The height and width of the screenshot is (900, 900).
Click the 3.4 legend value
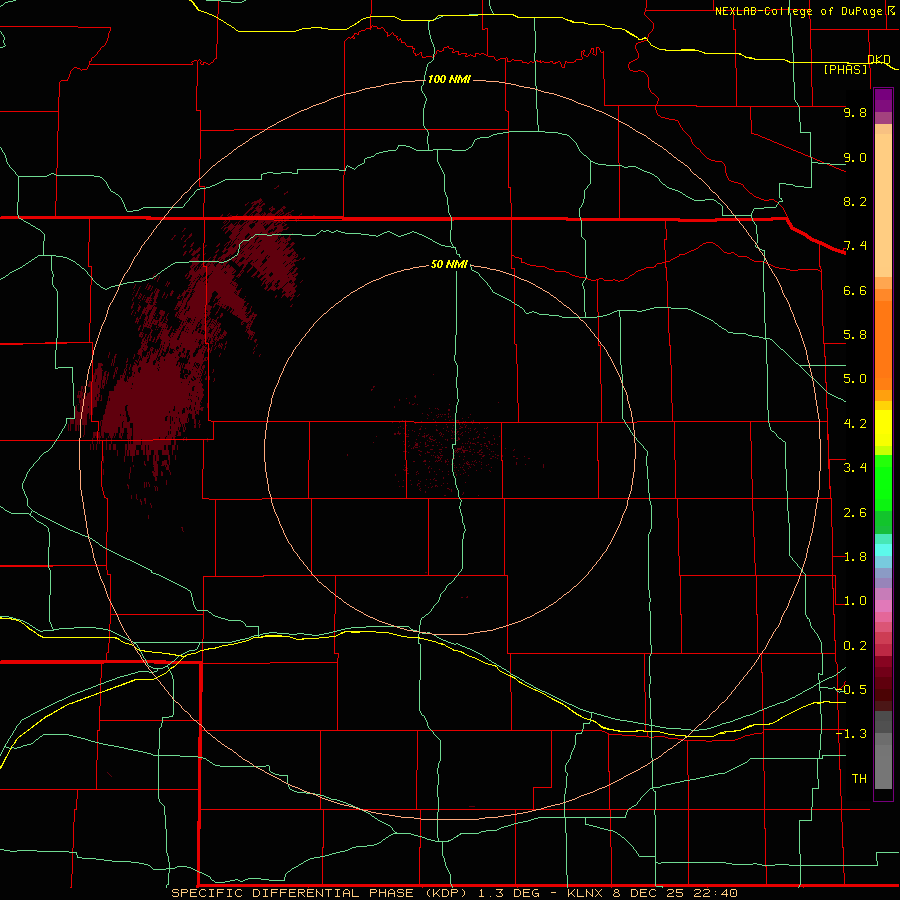click(x=855, y=468)
